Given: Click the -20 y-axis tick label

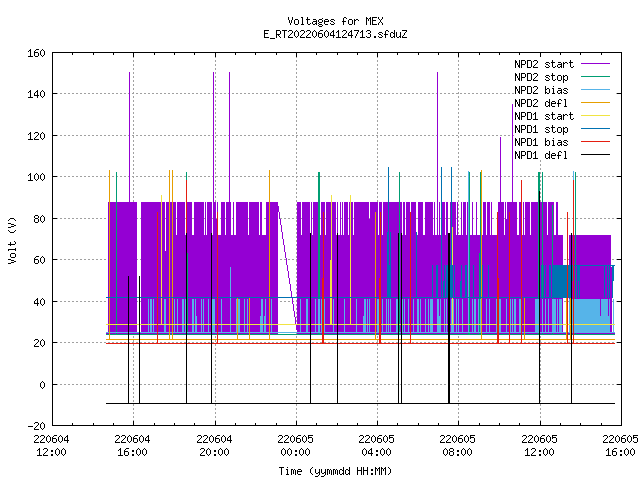Looking at the screenshot, I should tap(36, 426).
